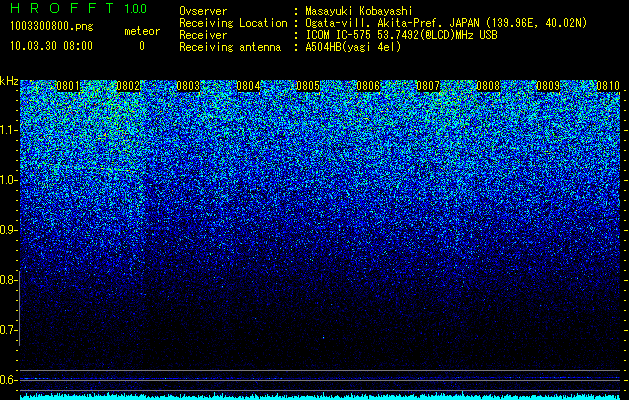Click the 0.7 frequency axis label
This screenshot has width=629, height=400.
[x=7, y=330]
